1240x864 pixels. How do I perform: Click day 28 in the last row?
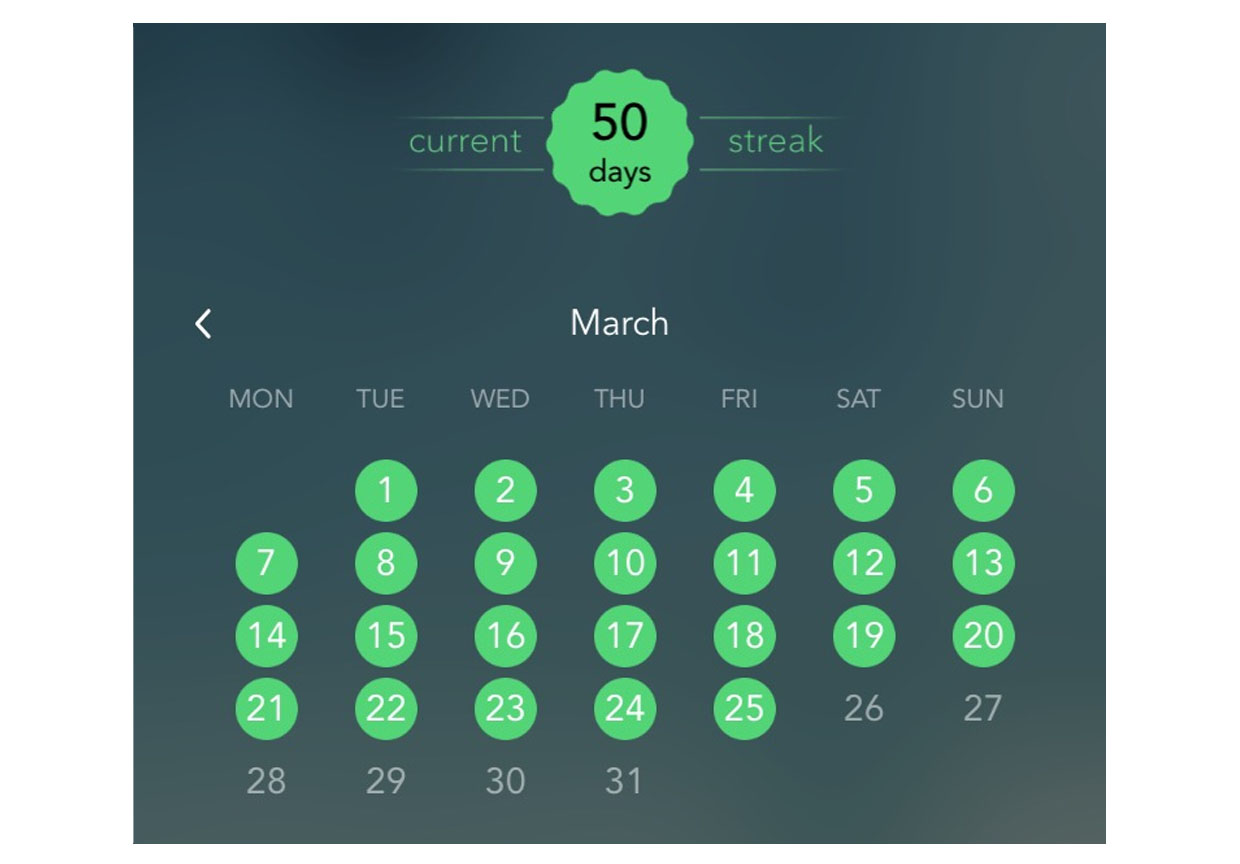(x=266, y=781)
